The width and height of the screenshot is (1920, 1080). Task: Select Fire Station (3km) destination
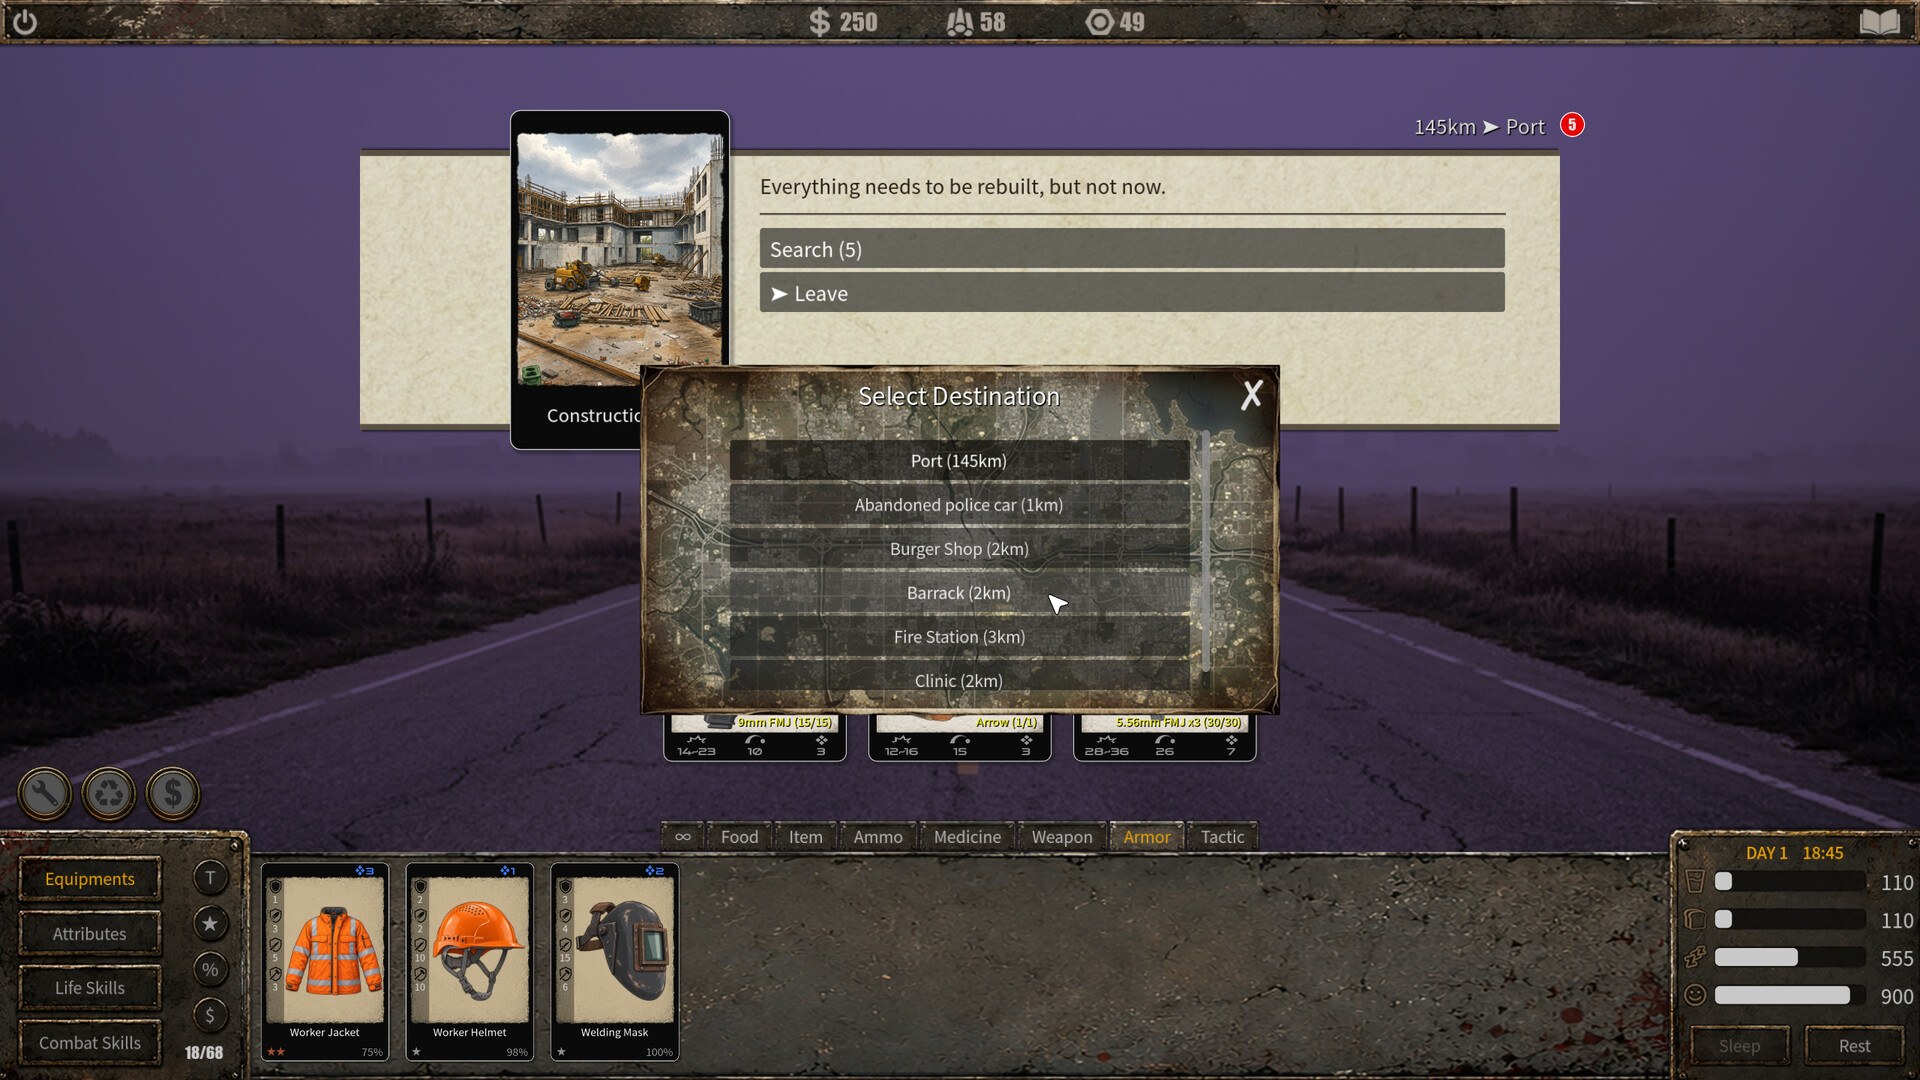click(x=959, y=637)
